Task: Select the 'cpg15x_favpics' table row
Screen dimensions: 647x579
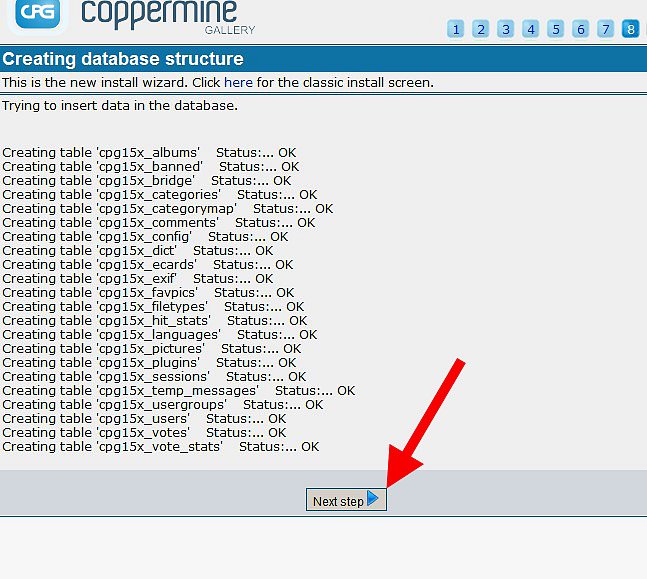Action: 148,293
